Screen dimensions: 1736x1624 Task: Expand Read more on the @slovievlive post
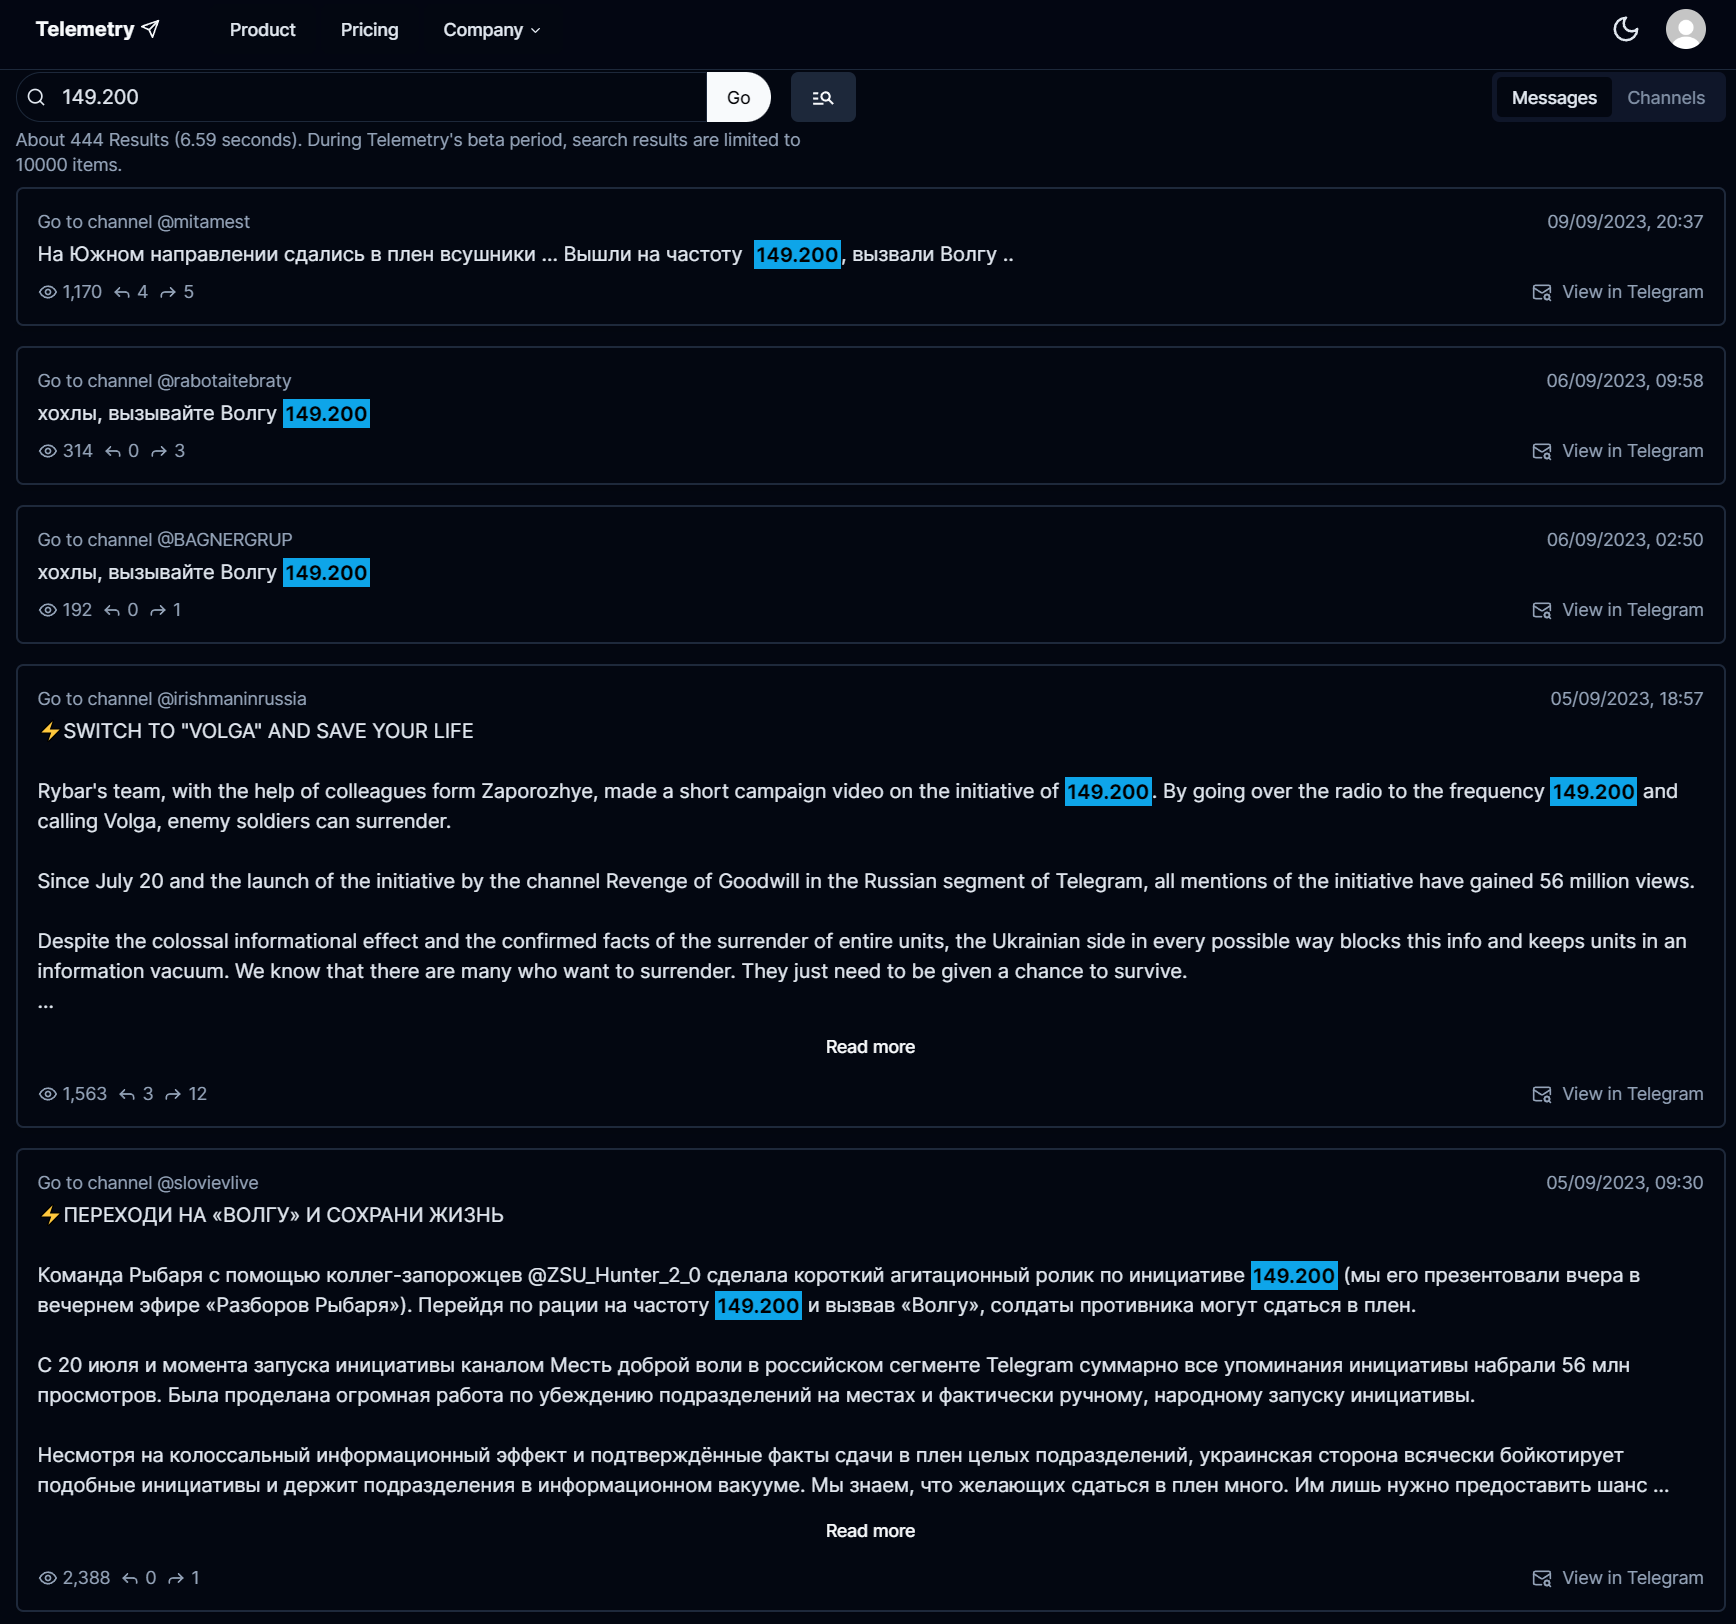tap(870, 1530)
